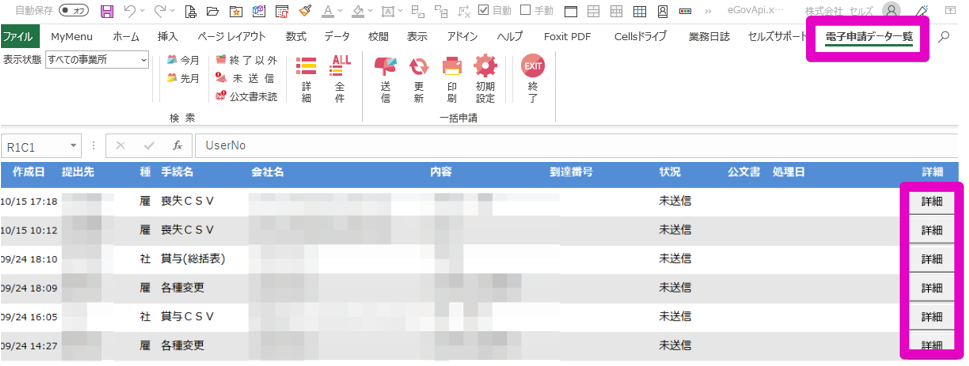Screen dimensions: 969x366
Task: Show all entries with 全件 icon
Action: tap(341, 79)
